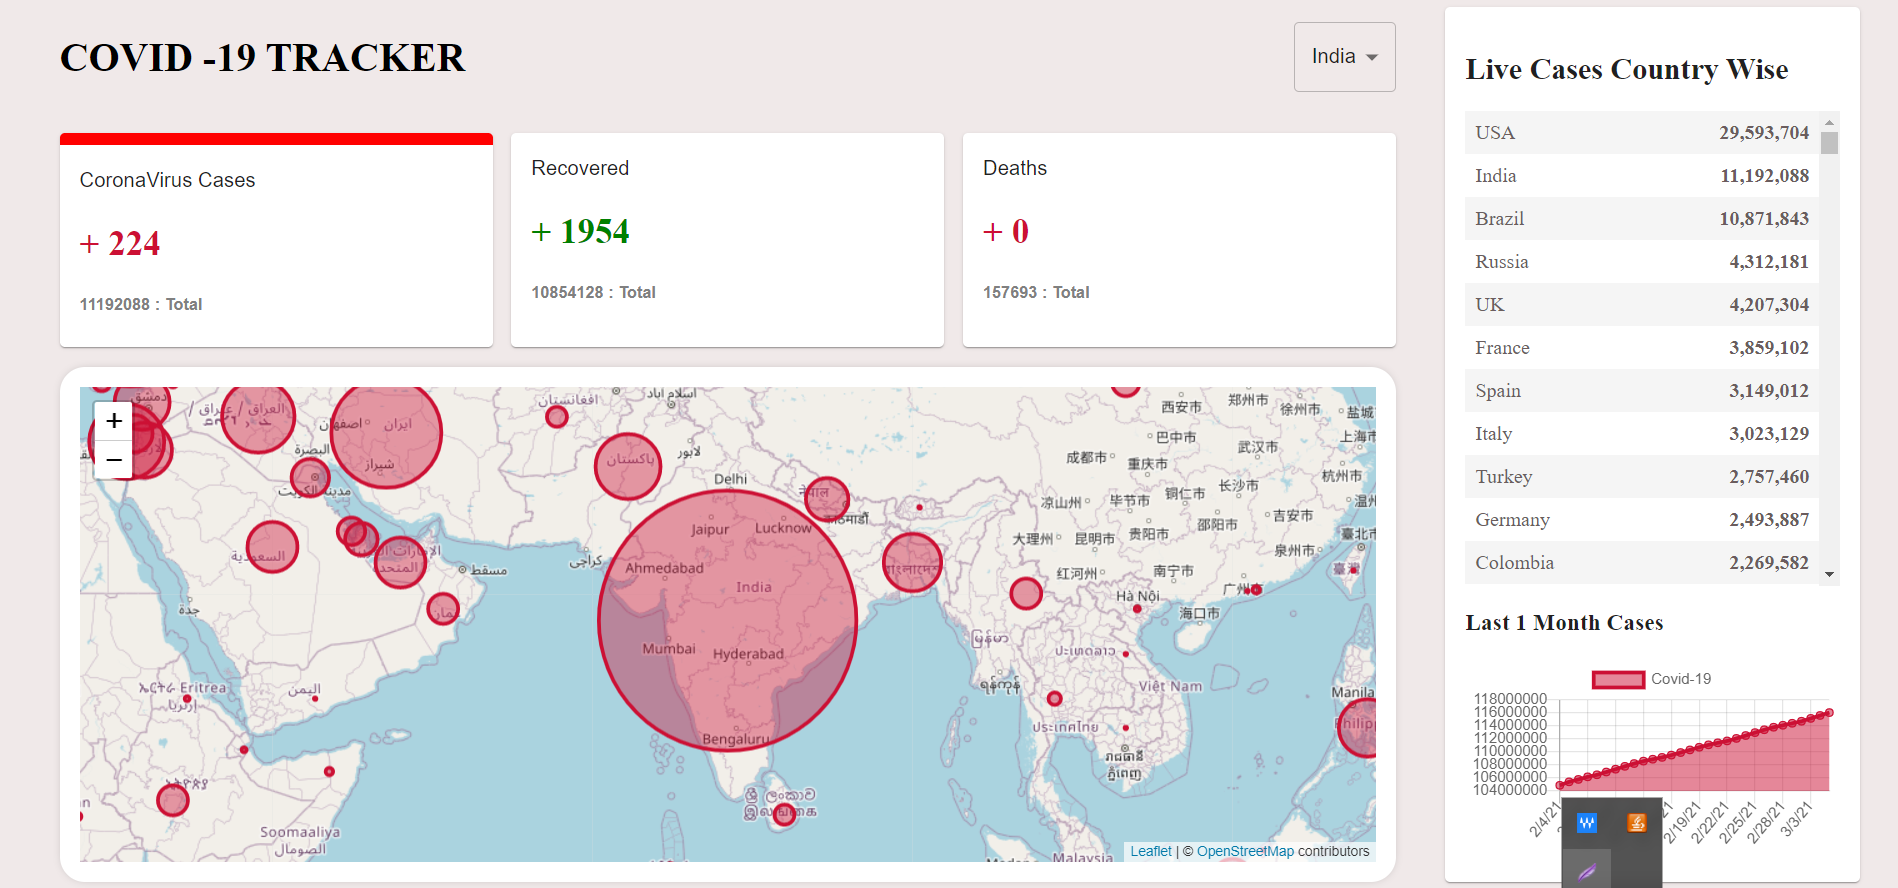Click the Turkey row in country table
1898x888 pixels.
pos(1642,477)
